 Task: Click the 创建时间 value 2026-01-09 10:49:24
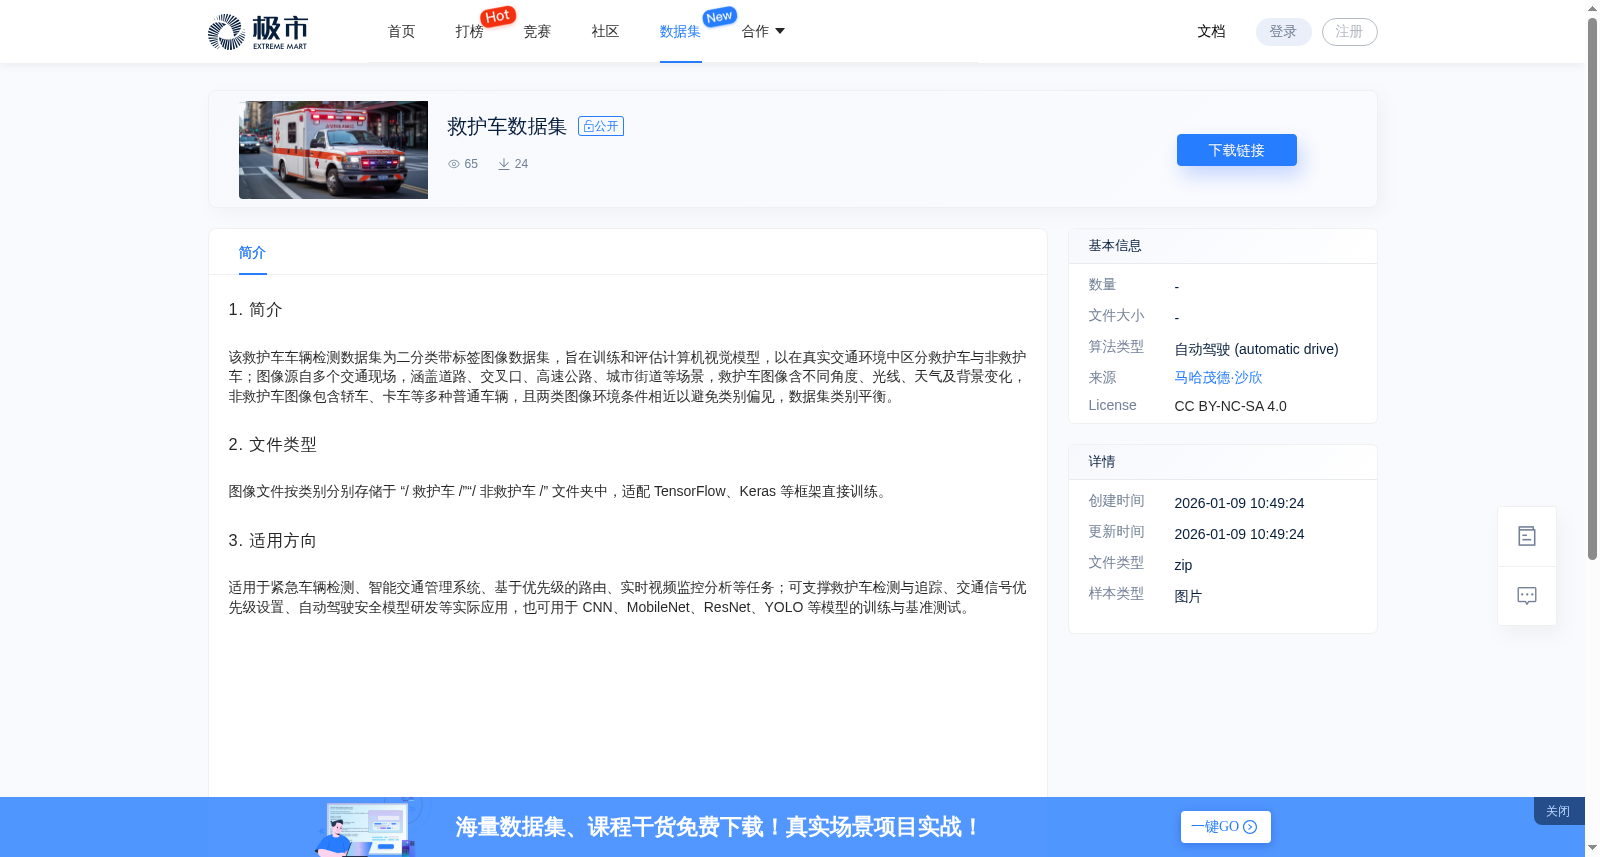(x=1239, y=503)
